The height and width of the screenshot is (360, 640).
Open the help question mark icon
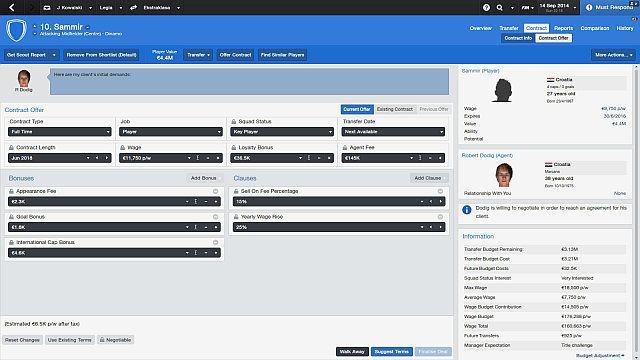point(486,7)
